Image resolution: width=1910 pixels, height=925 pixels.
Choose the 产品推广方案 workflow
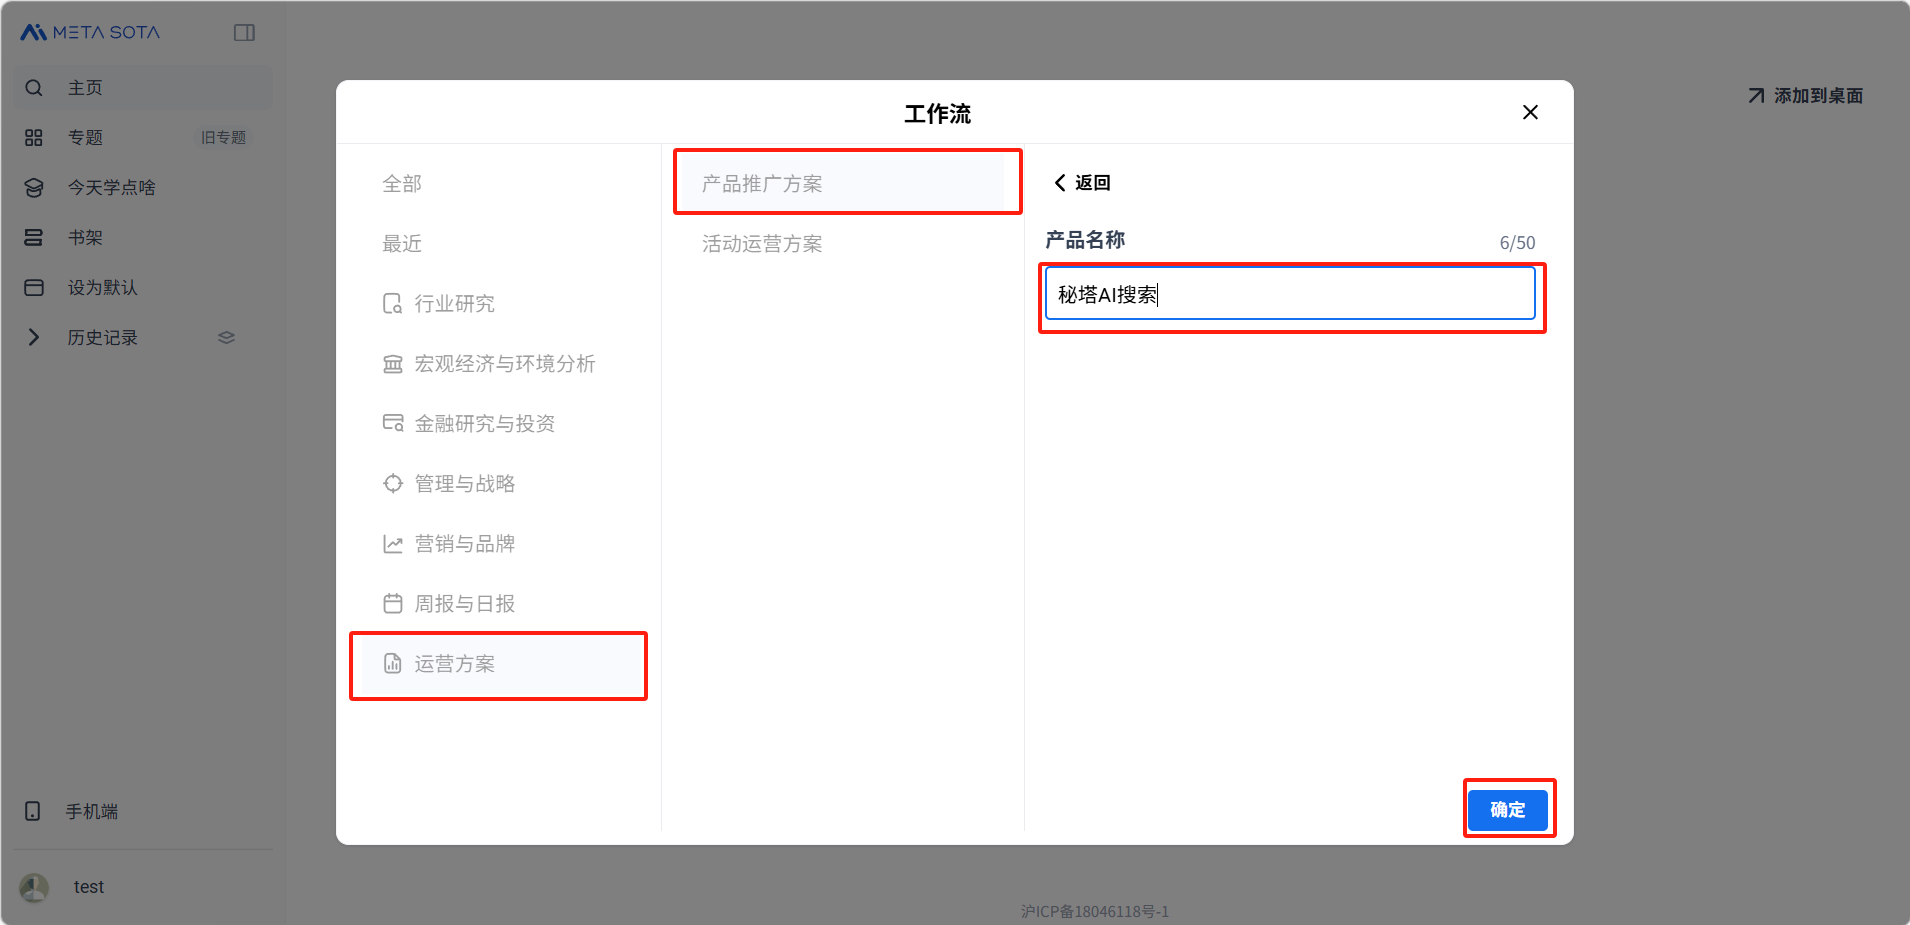click(x=762, y=184)
